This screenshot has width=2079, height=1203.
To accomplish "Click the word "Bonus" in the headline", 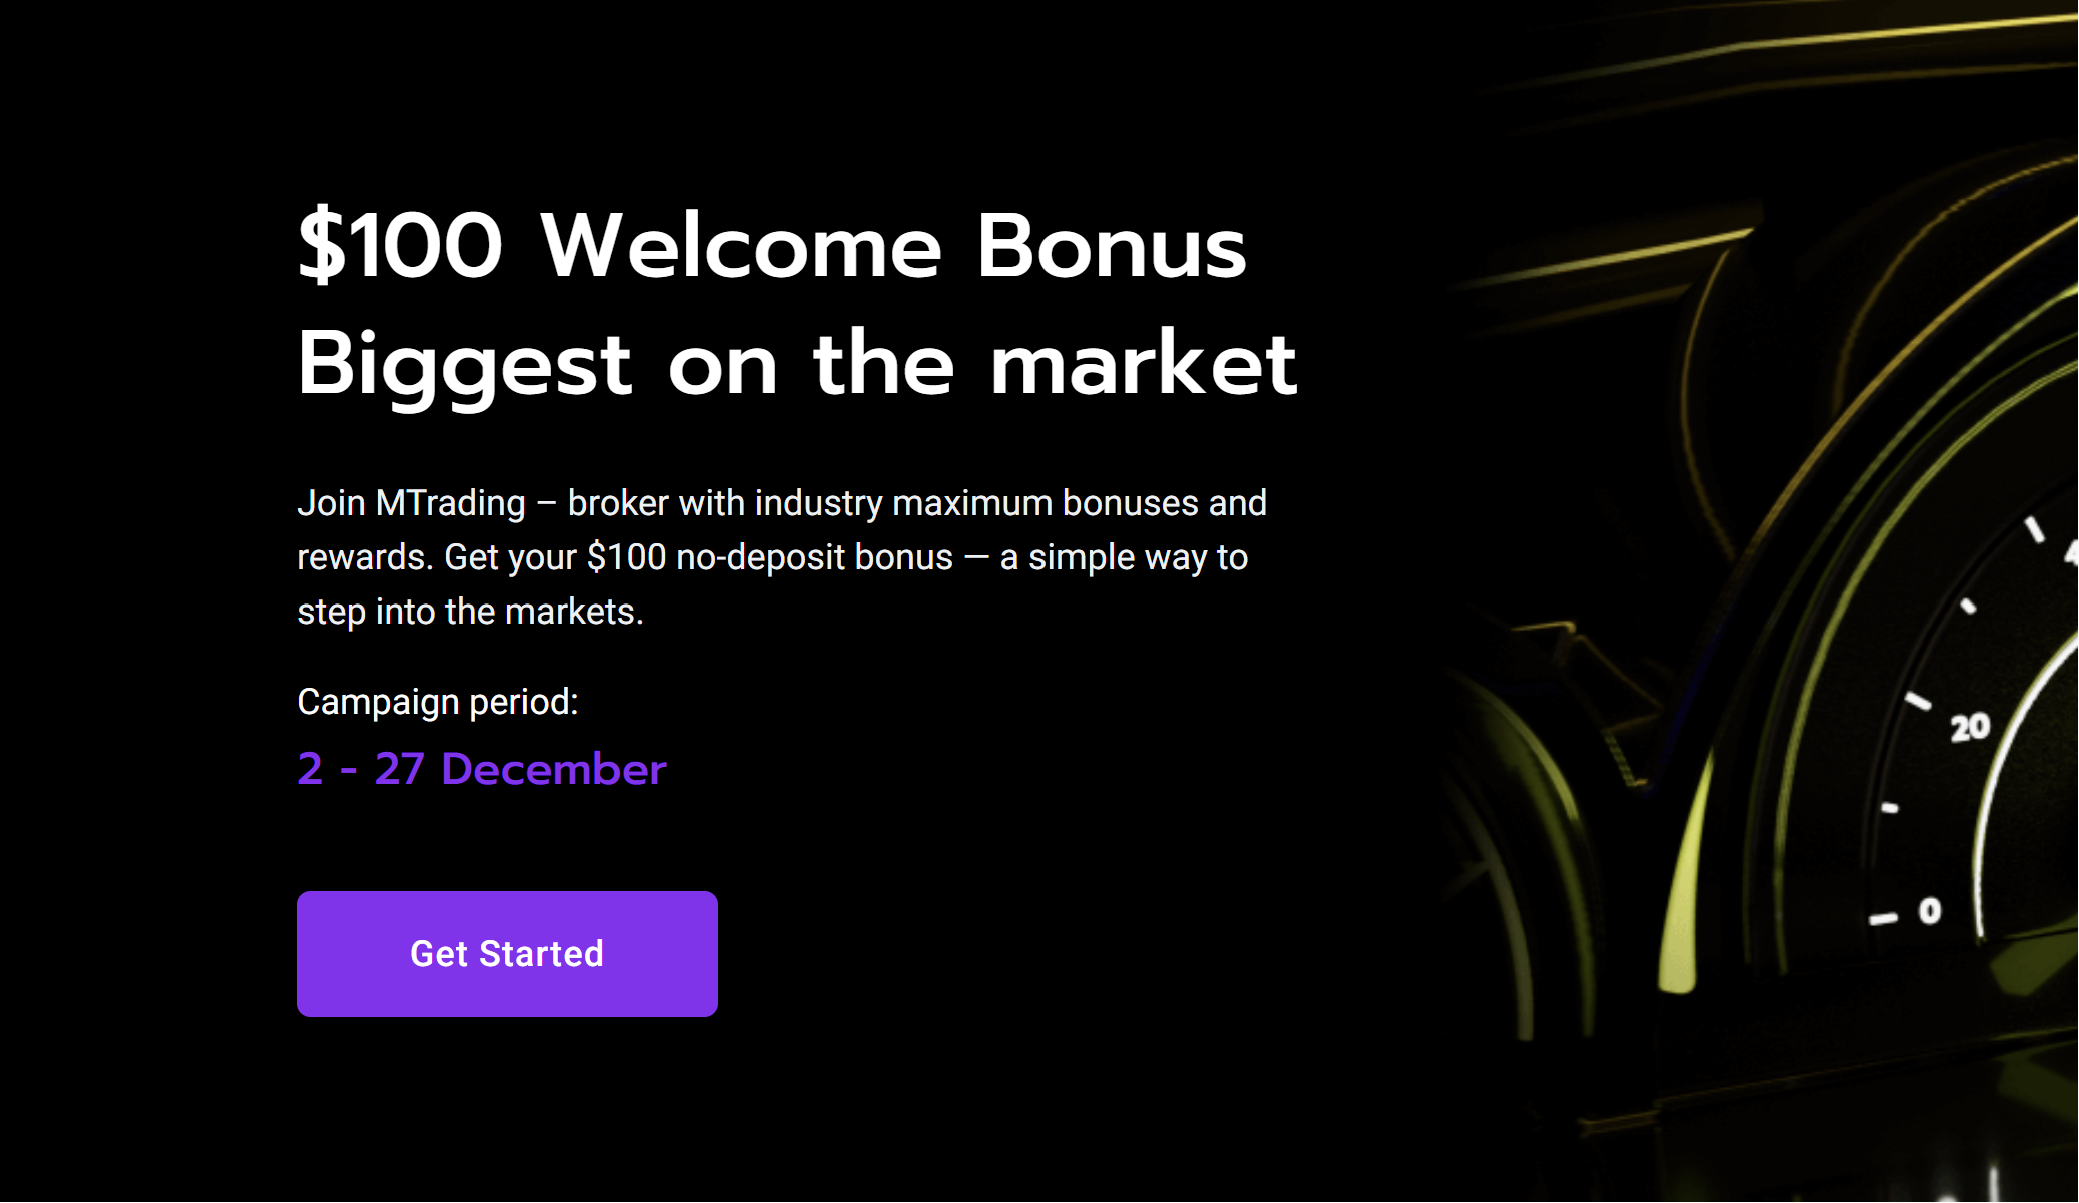I will tap(1111, 246).
